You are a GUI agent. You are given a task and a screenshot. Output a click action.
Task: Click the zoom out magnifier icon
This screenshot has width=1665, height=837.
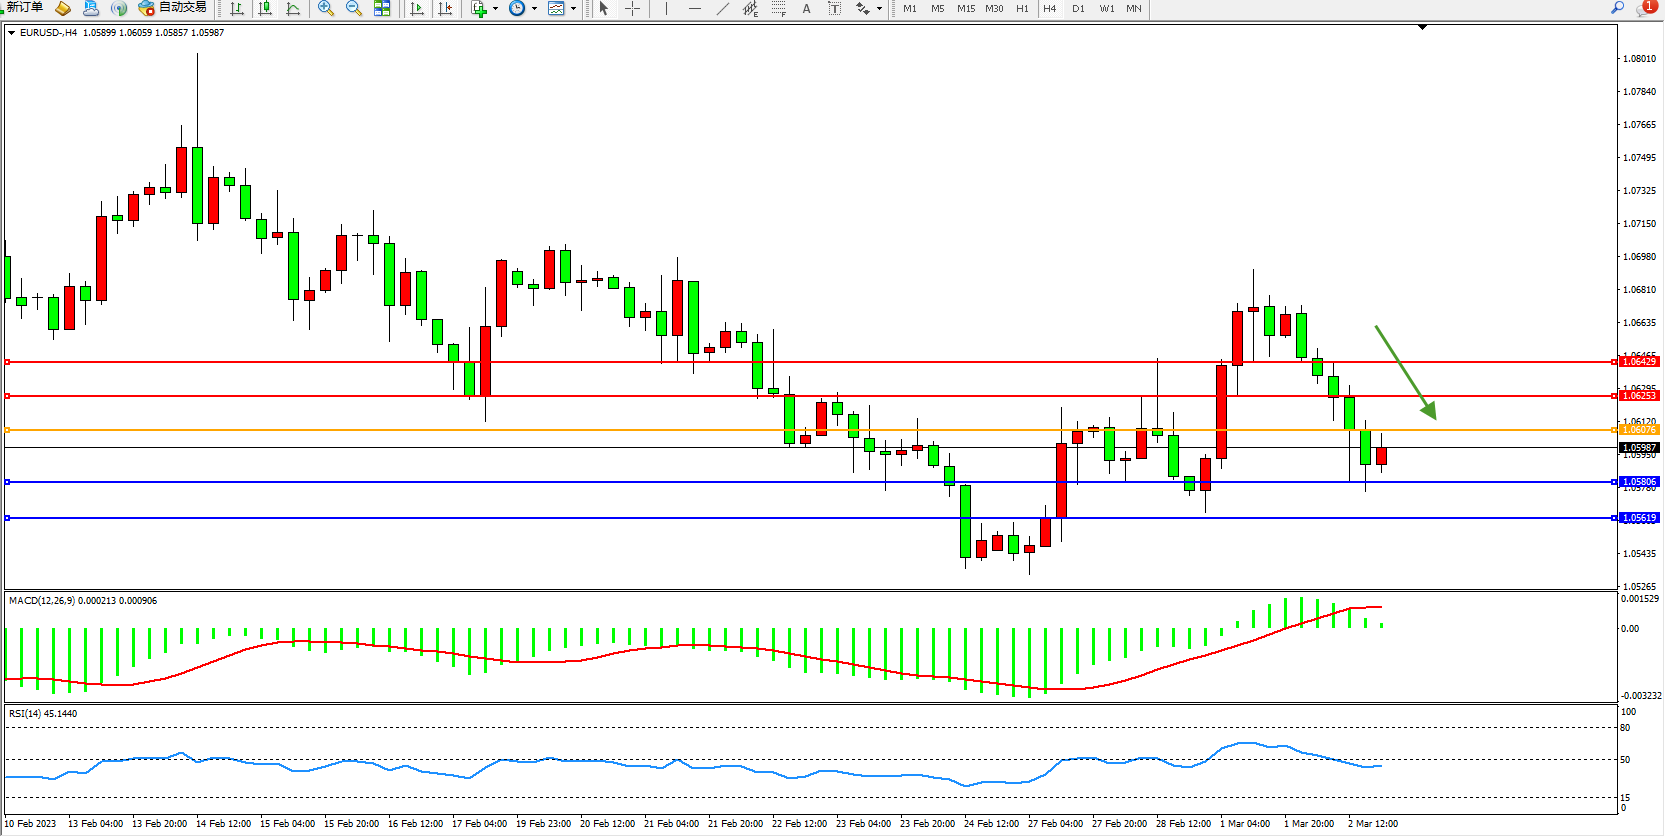pyautogui.click(x=353, y=8)
